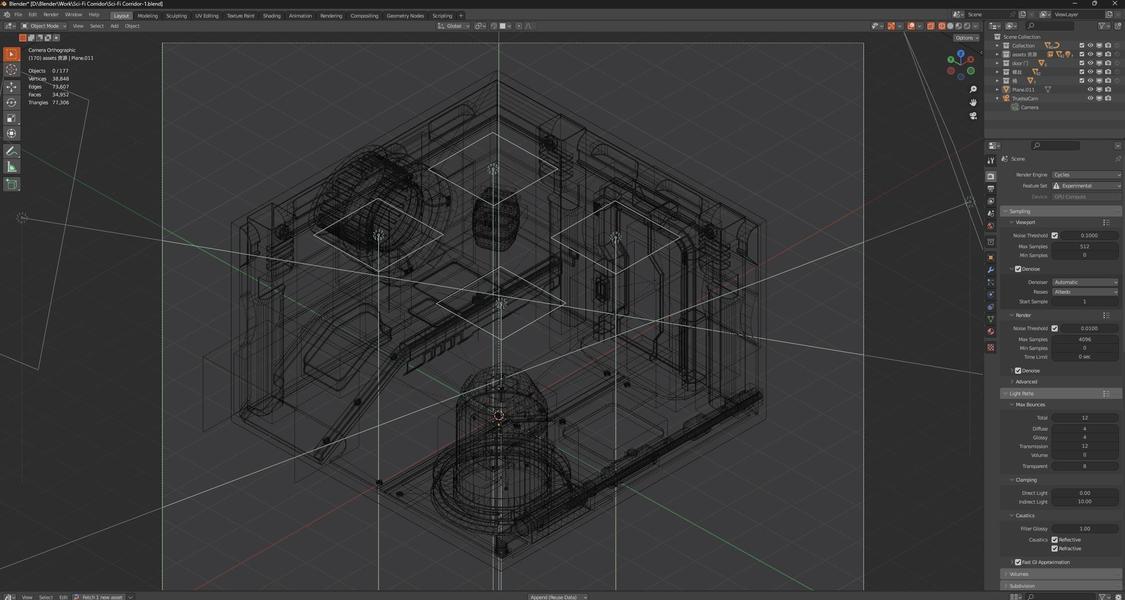The image size is (1125, 600).
Task: Open the viewport Object menu
Action: (x=133, y=26)
